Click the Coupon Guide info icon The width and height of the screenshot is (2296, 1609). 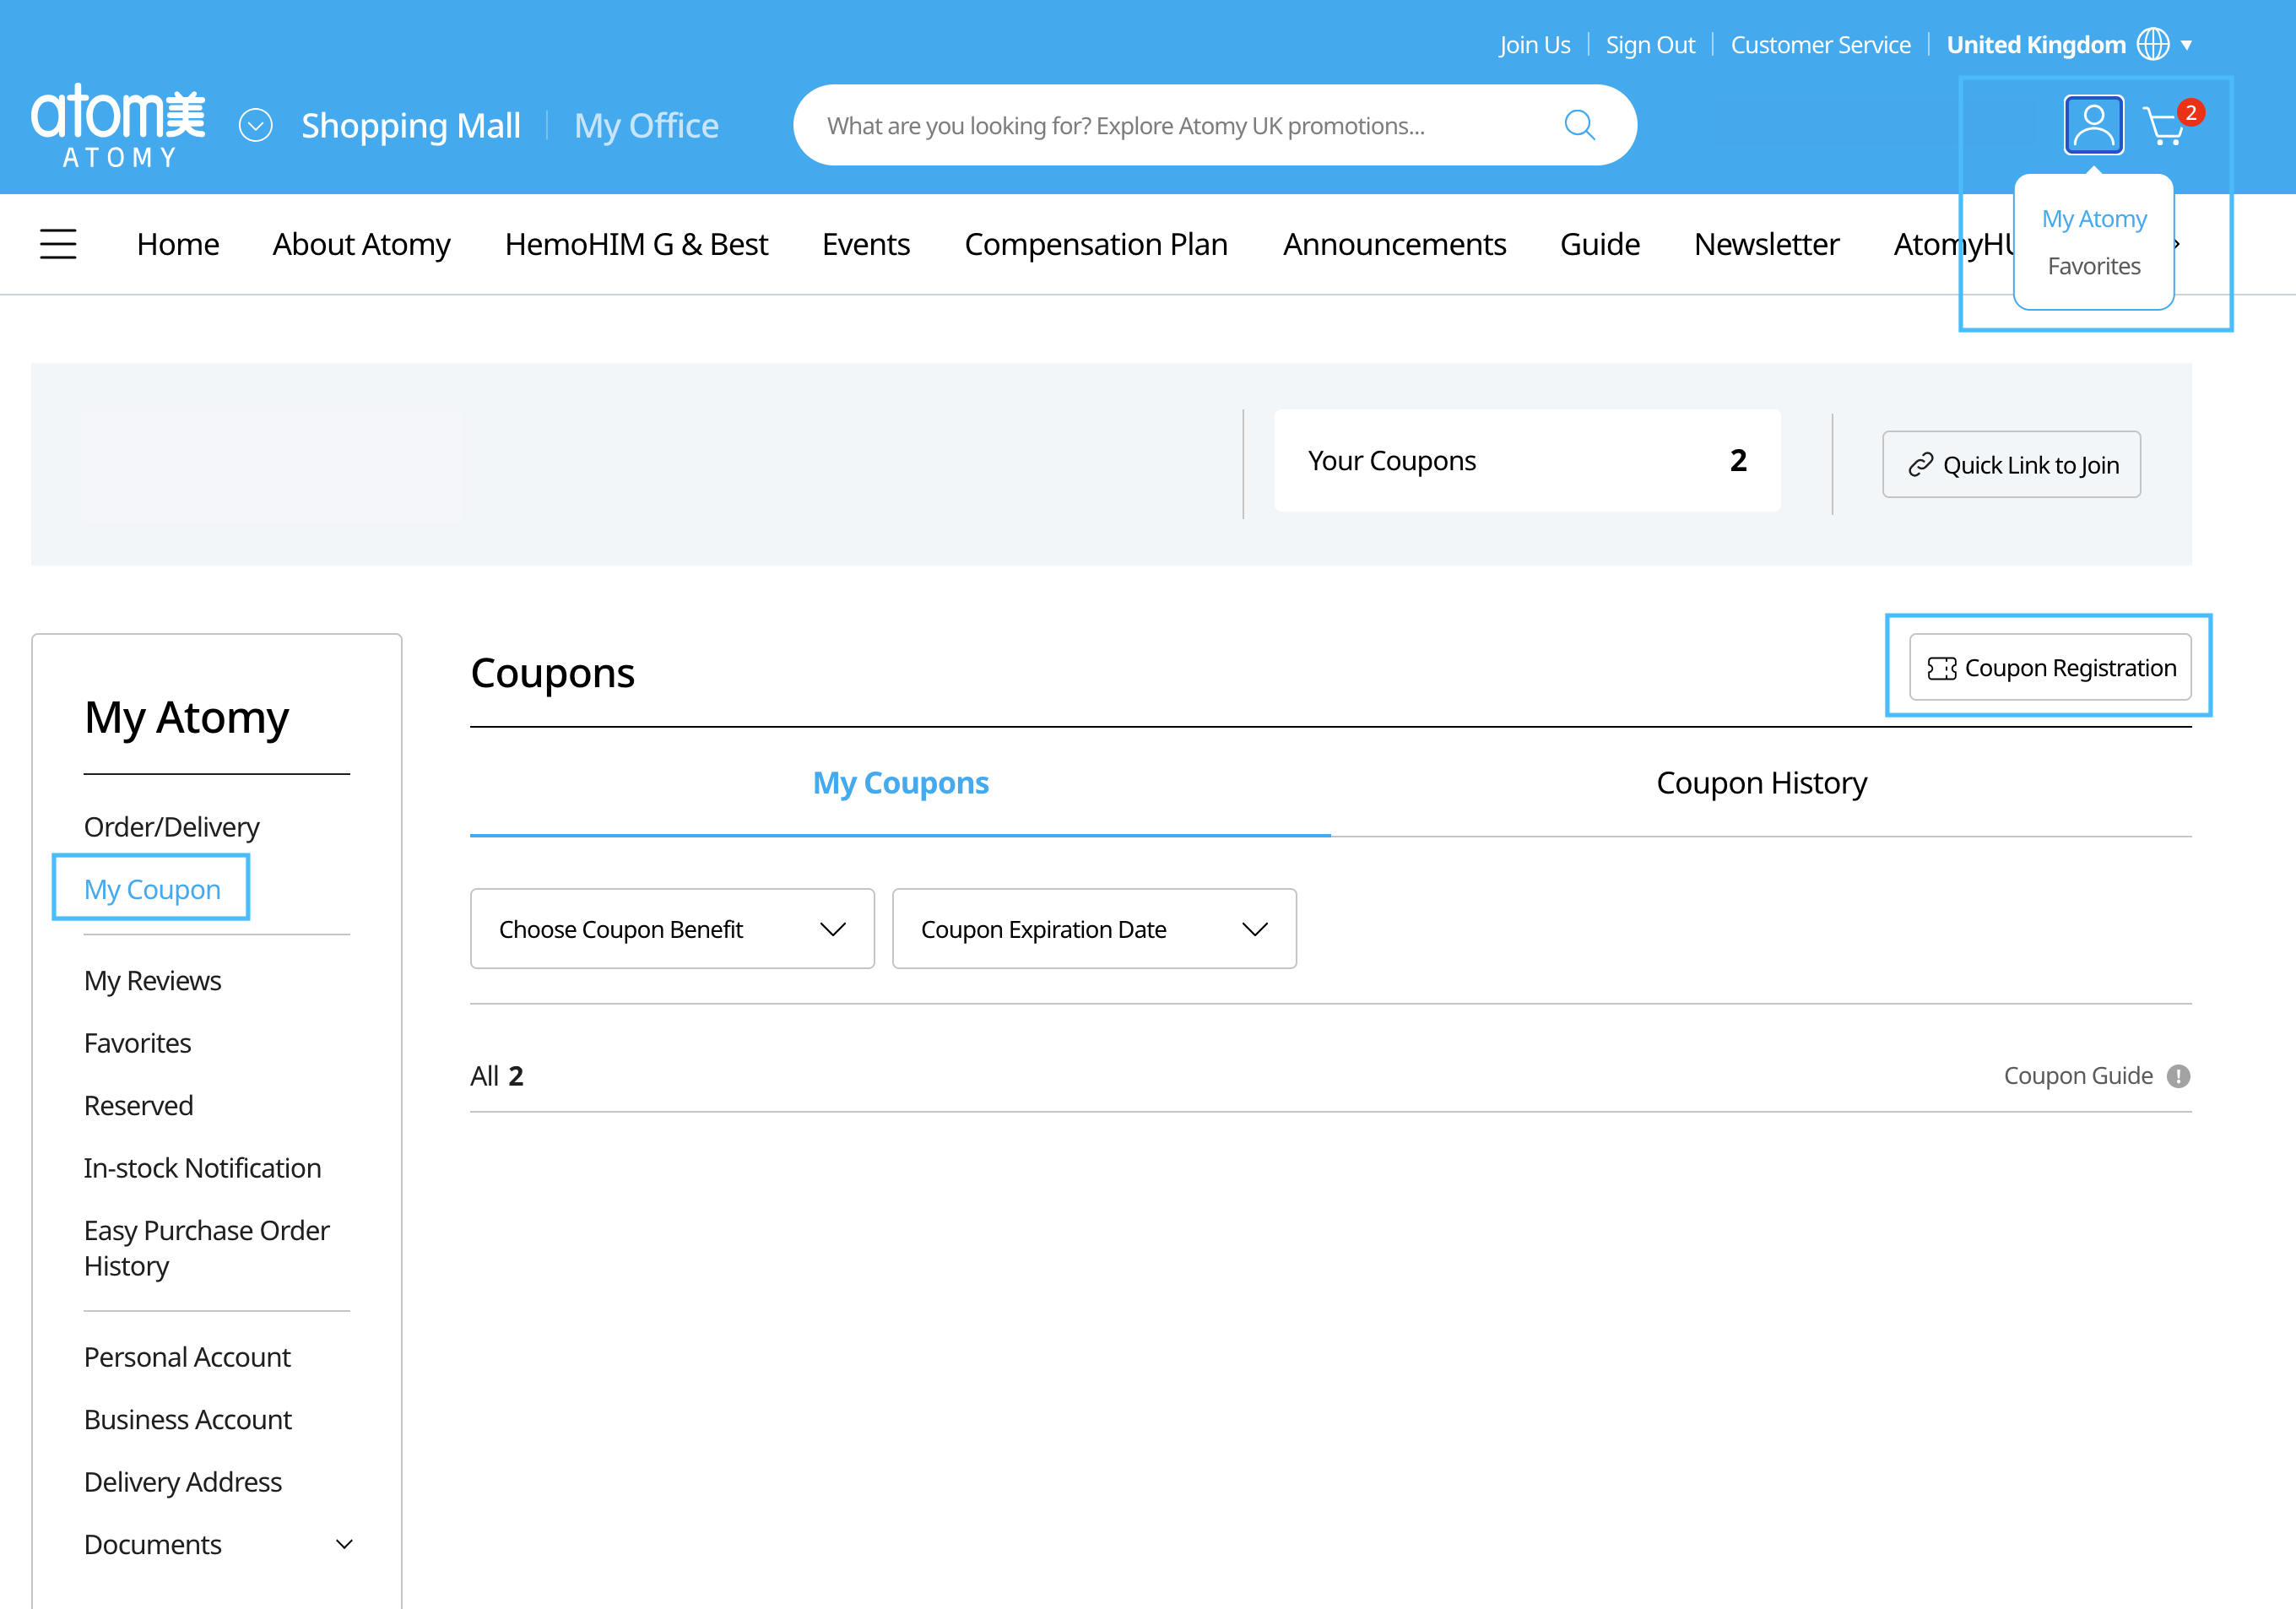[2178, 1076]
